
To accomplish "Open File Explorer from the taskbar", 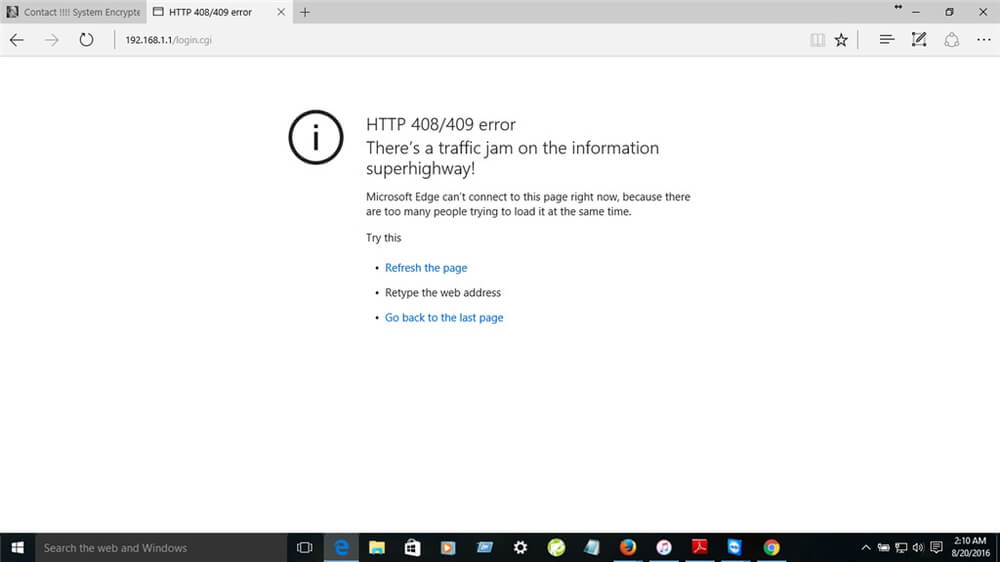I will coord(377,548).
